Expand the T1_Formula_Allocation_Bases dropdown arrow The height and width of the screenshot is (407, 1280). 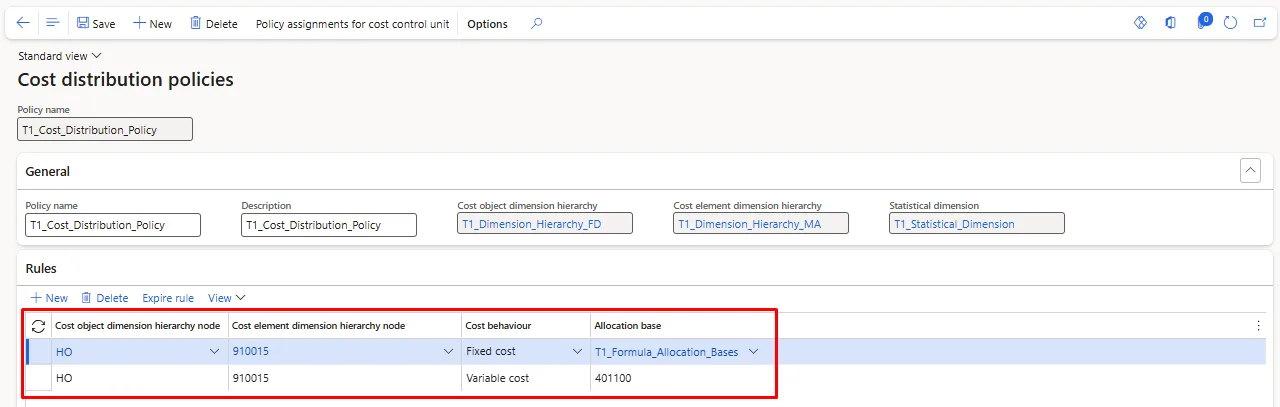click(753, 352)
